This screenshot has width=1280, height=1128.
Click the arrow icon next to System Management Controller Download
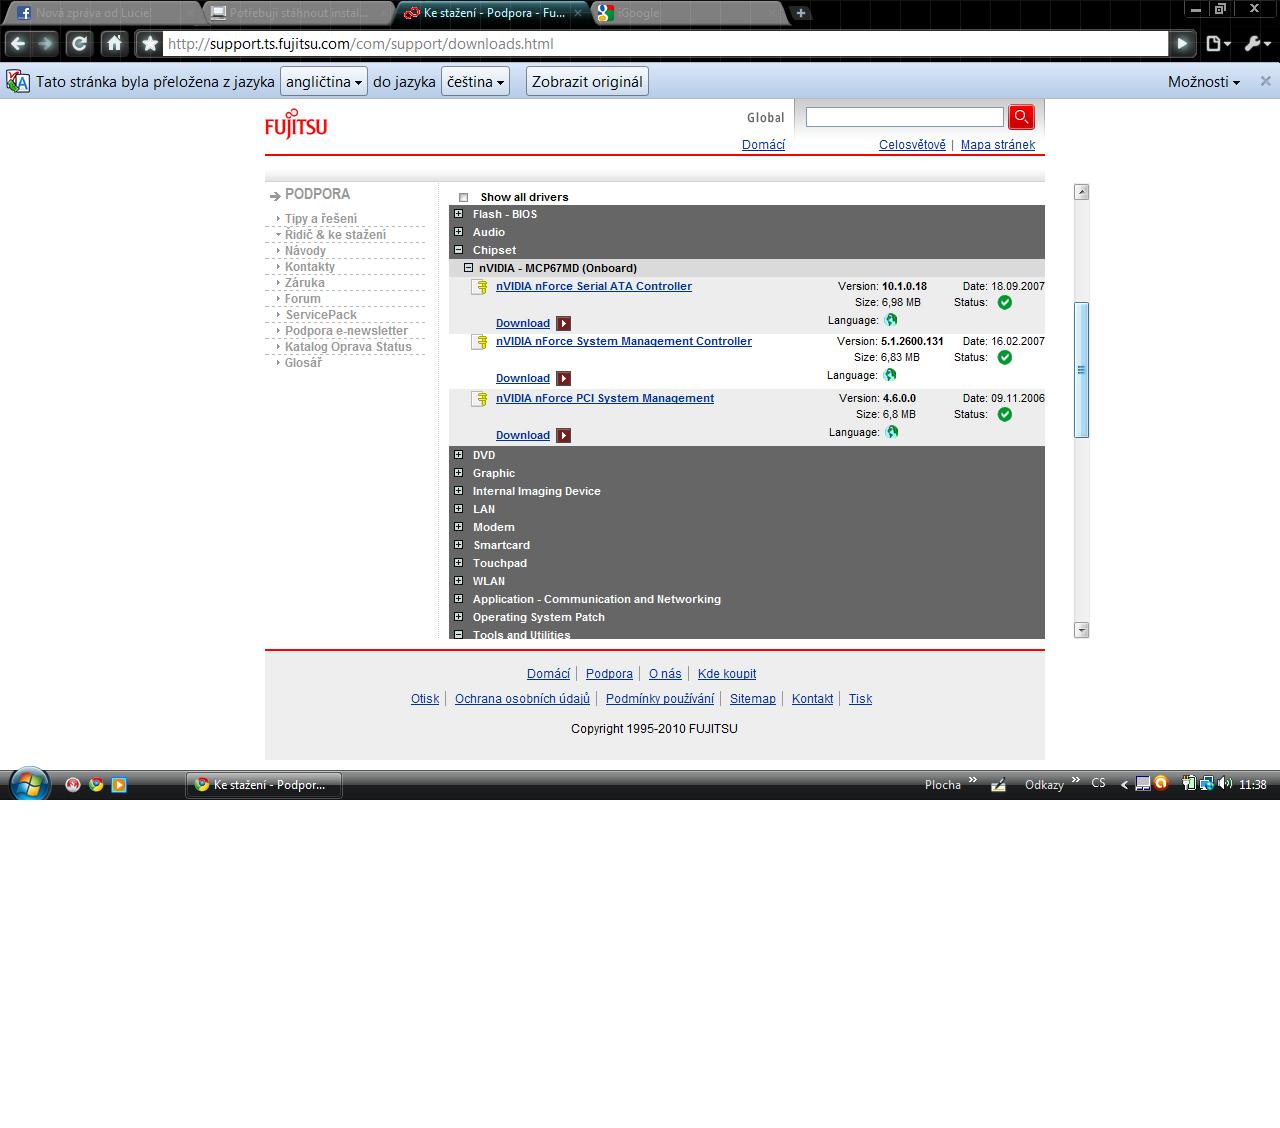[564, 378]
